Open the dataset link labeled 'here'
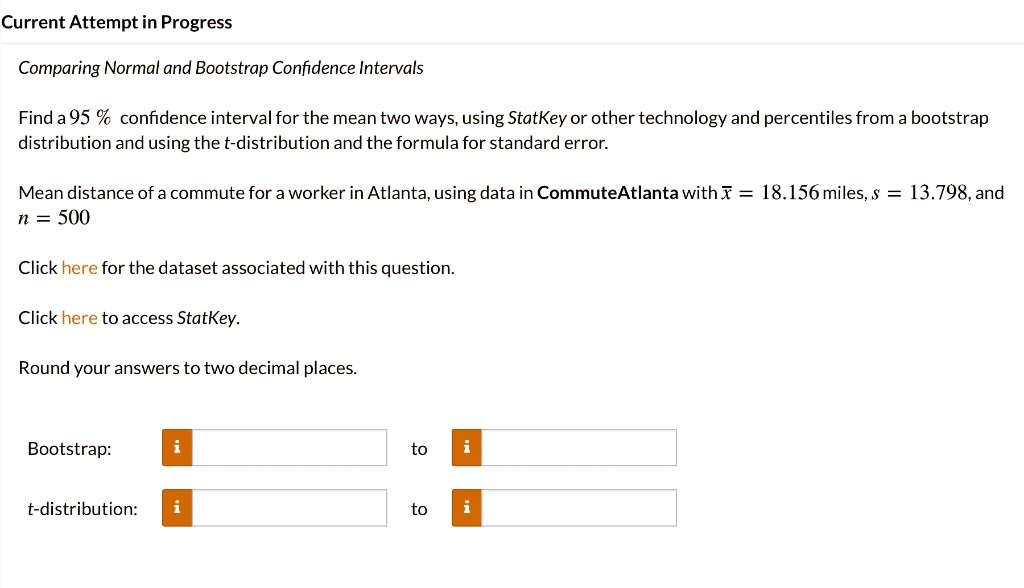1024x588 pixels. 79,267
